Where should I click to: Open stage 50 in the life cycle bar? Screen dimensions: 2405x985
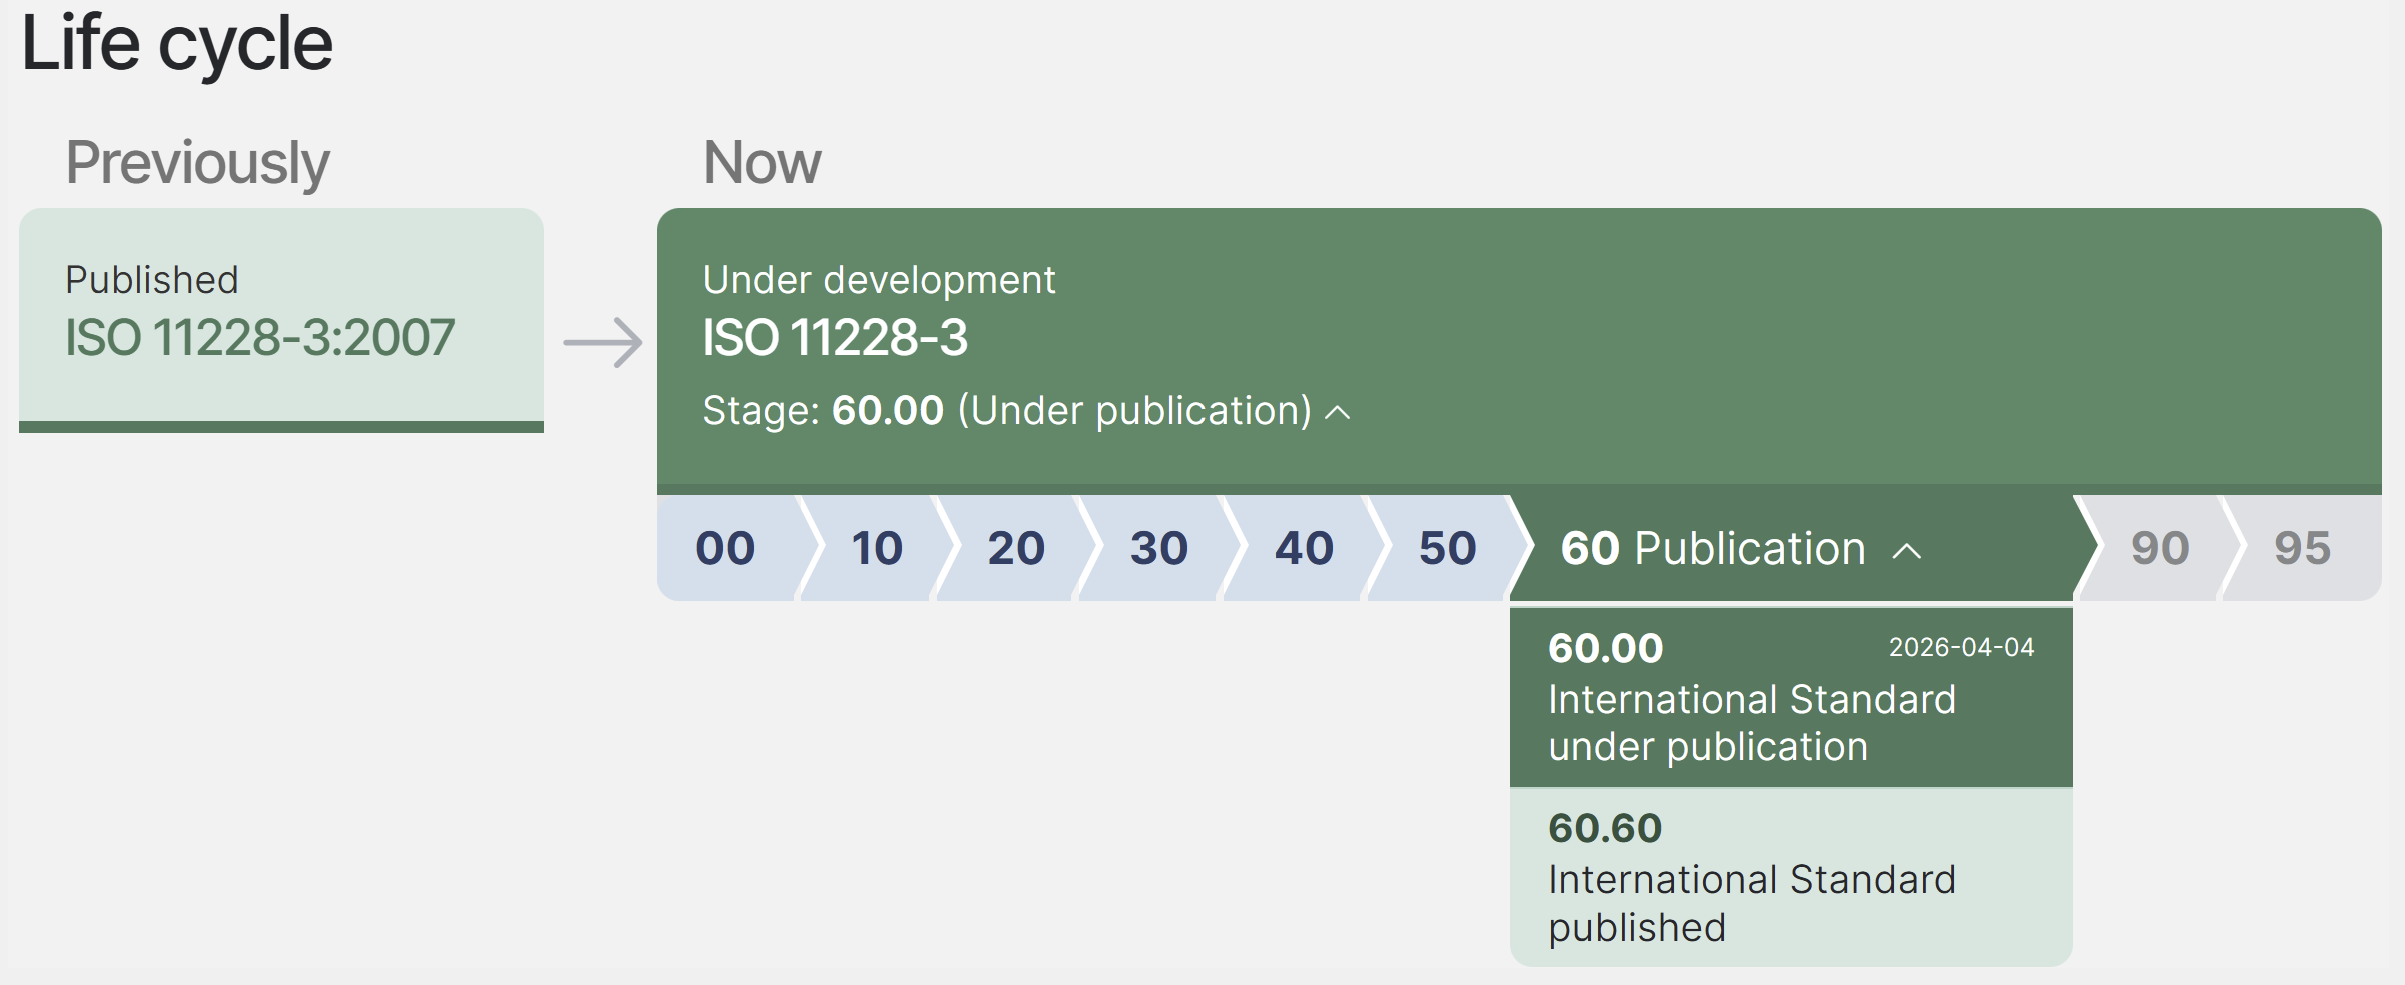pos(1446,548)
